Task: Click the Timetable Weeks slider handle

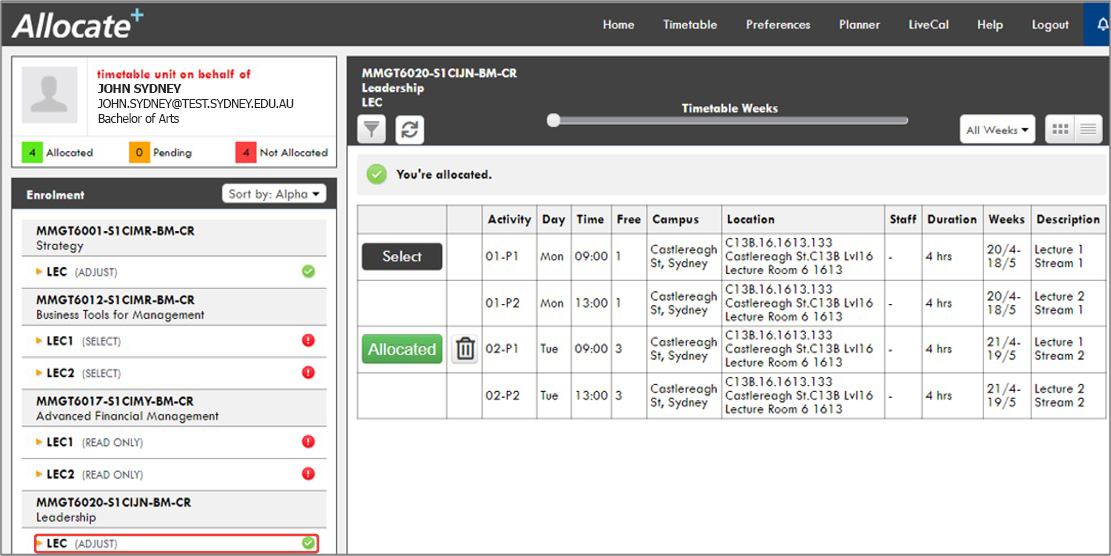Action: click(553, 121)
